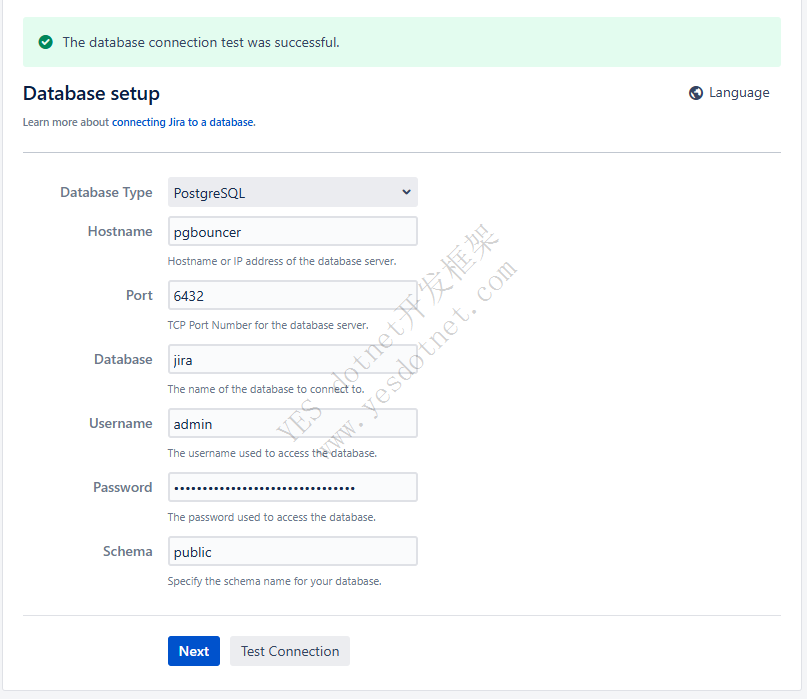Click the Password field label
Viewport: 807px width, 699px height.
pos(122,487)
